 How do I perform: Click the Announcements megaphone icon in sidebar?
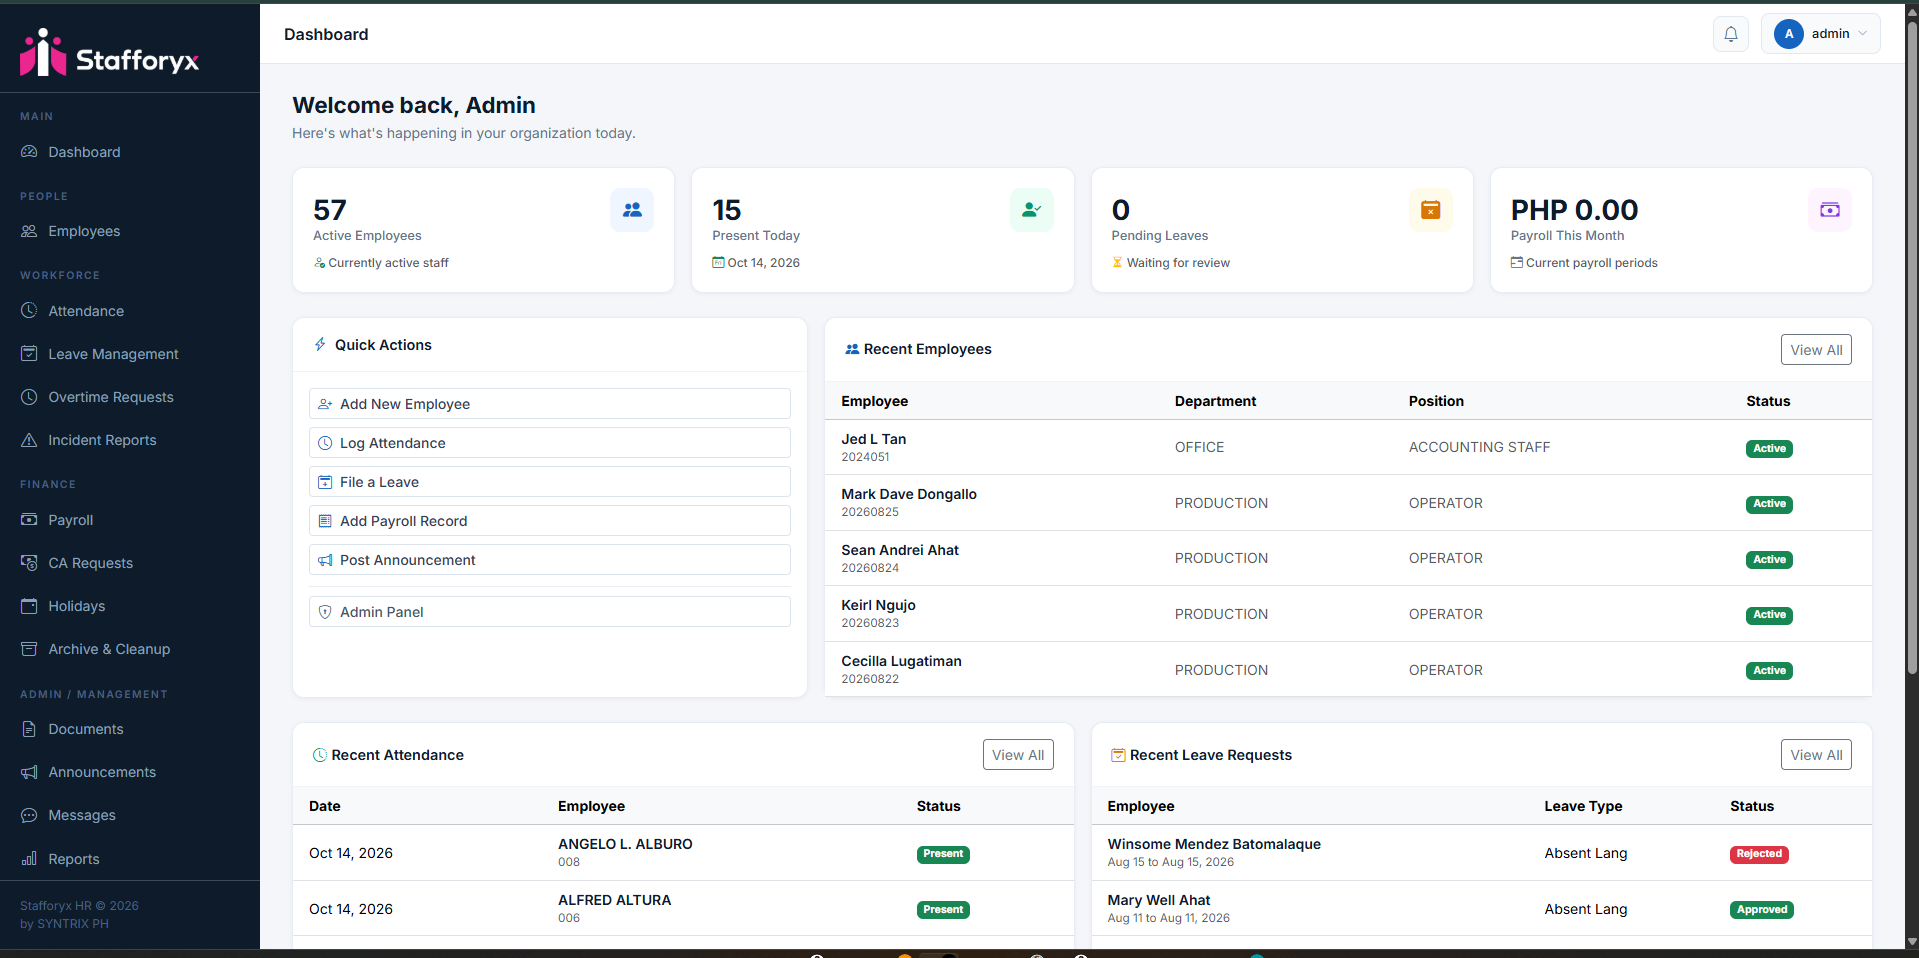pyautogui.click(x=29, y=772)
